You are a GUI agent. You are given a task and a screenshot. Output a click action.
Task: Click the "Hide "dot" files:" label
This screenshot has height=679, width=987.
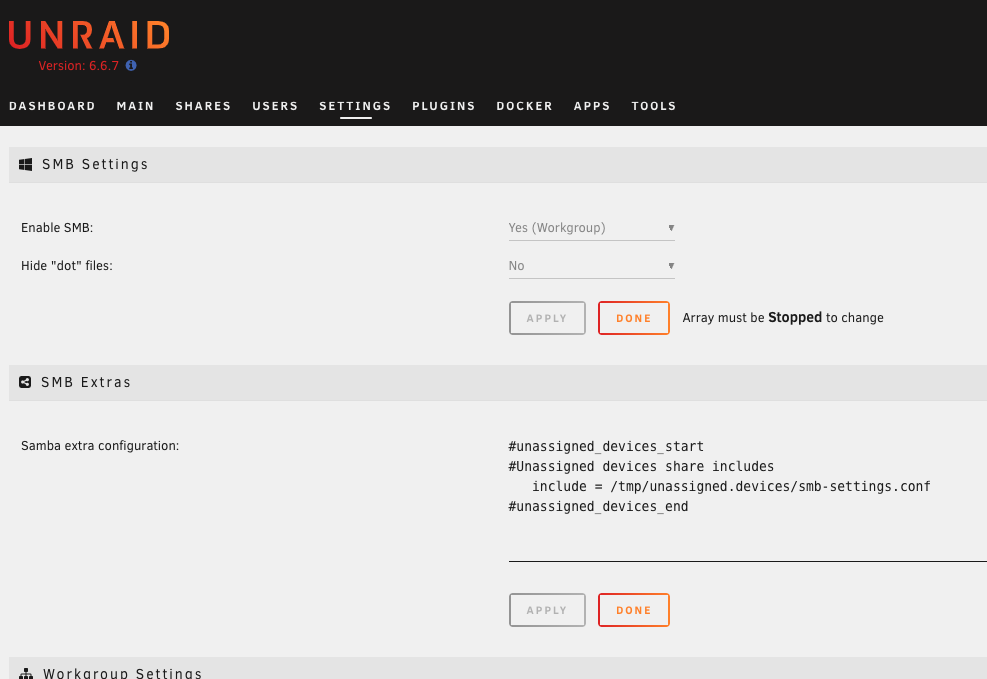coord(67,266)
